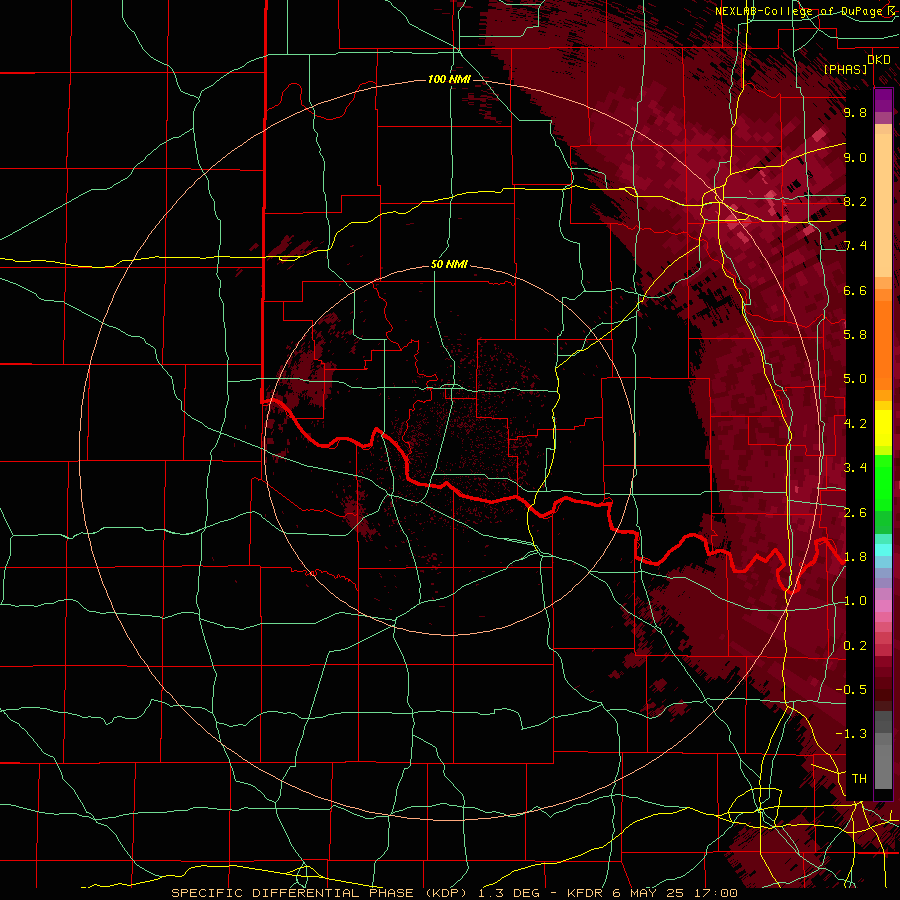The image size is (900, 900).
Task: Click the "SPECIFIC DIFFERENTIAL PHASE (KDP)" product title
Action: (x=322, y=893)
